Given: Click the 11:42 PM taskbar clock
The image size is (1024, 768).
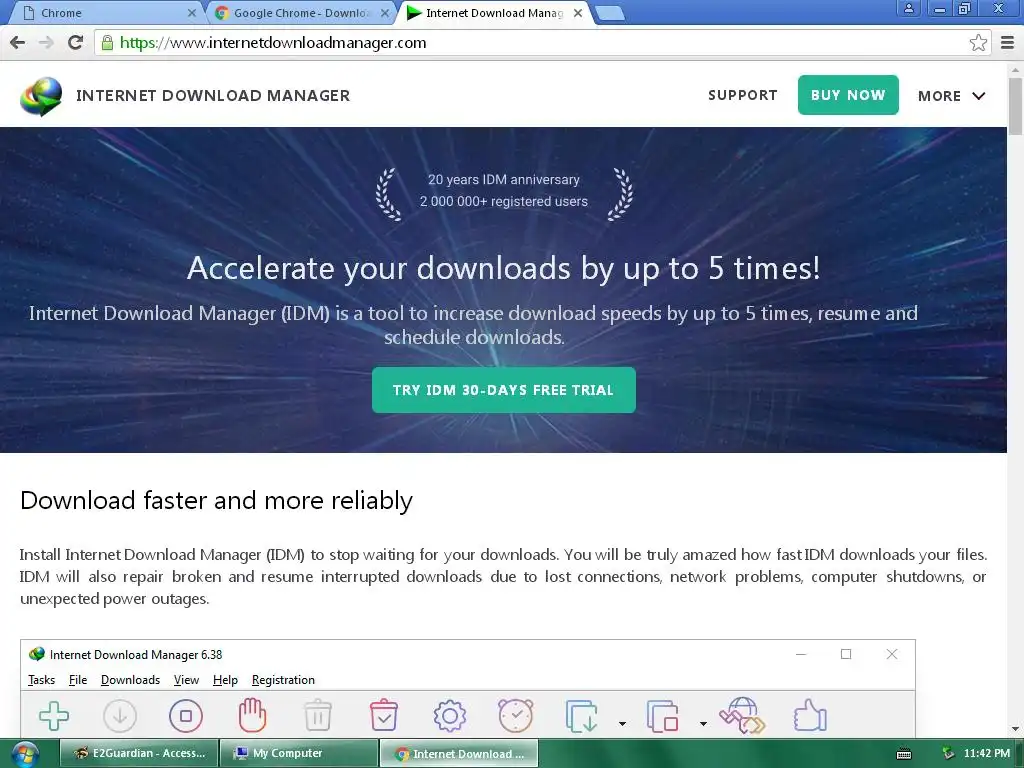Looking at the screenshot, I should pos(987,754).
